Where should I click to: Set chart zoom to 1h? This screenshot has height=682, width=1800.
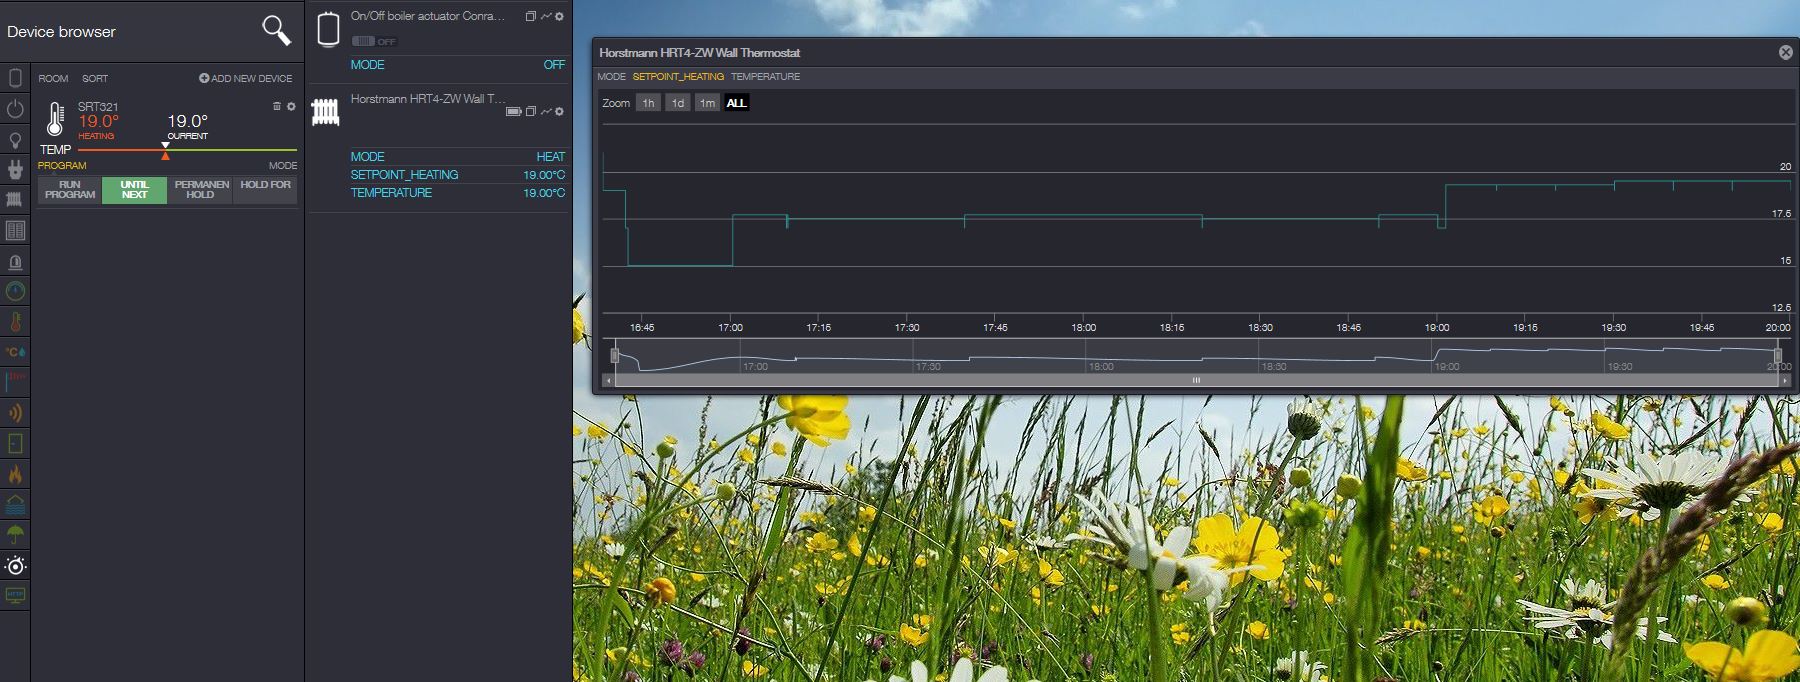click(648, 103)
